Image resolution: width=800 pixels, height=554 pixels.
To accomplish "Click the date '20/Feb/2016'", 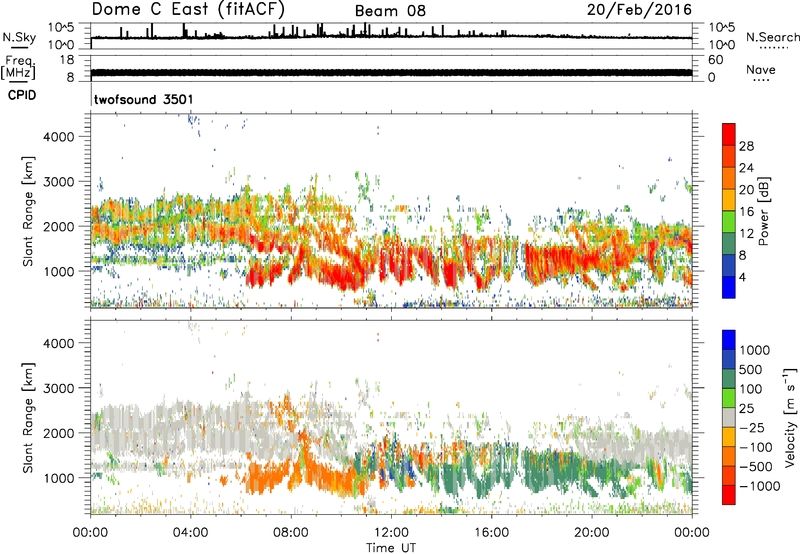I will click(x=639, y=9).
